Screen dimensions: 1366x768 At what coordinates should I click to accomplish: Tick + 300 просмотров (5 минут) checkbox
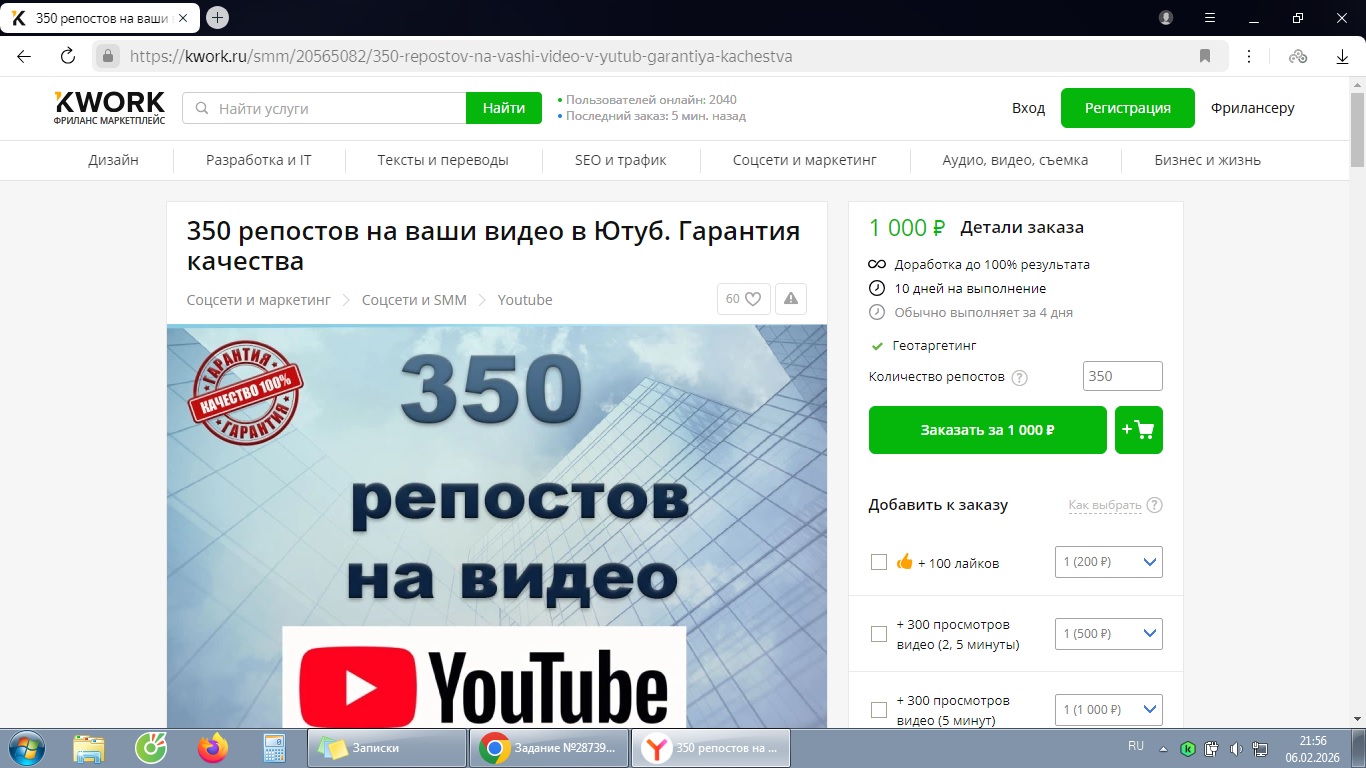pyautogui.click(x=879, y=710)
